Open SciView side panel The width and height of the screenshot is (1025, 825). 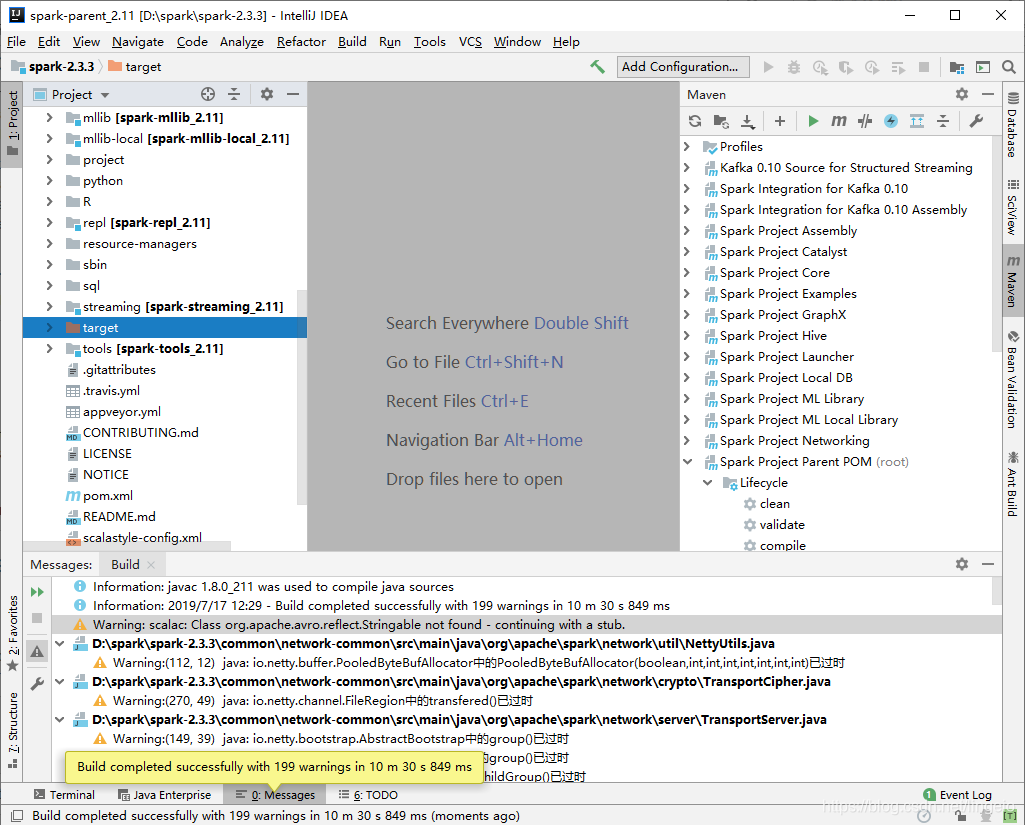(x=1013, y=207)
